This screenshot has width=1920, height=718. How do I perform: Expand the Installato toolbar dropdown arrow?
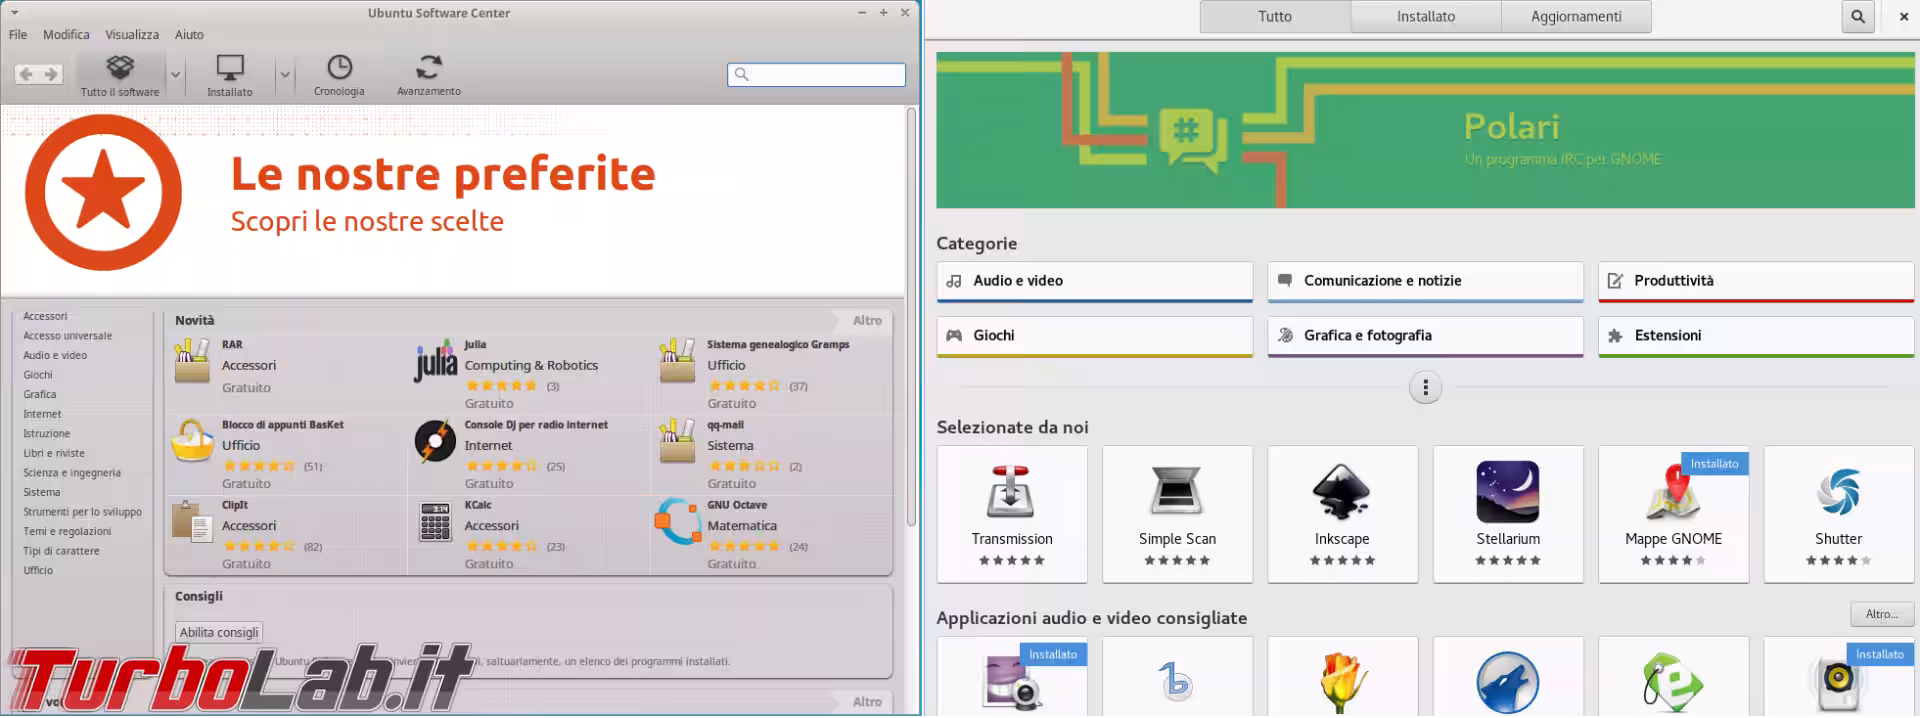click(285, 75)
